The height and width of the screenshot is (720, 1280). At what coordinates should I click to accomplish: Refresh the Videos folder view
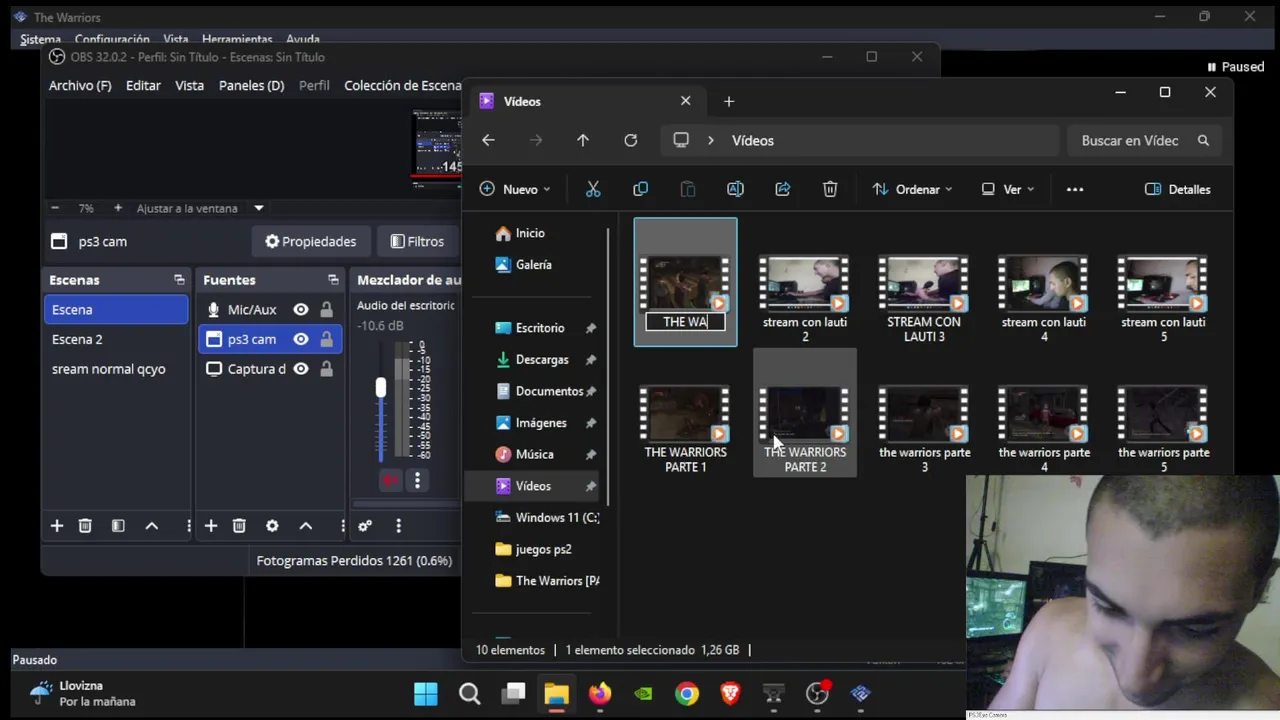(631, 140)
